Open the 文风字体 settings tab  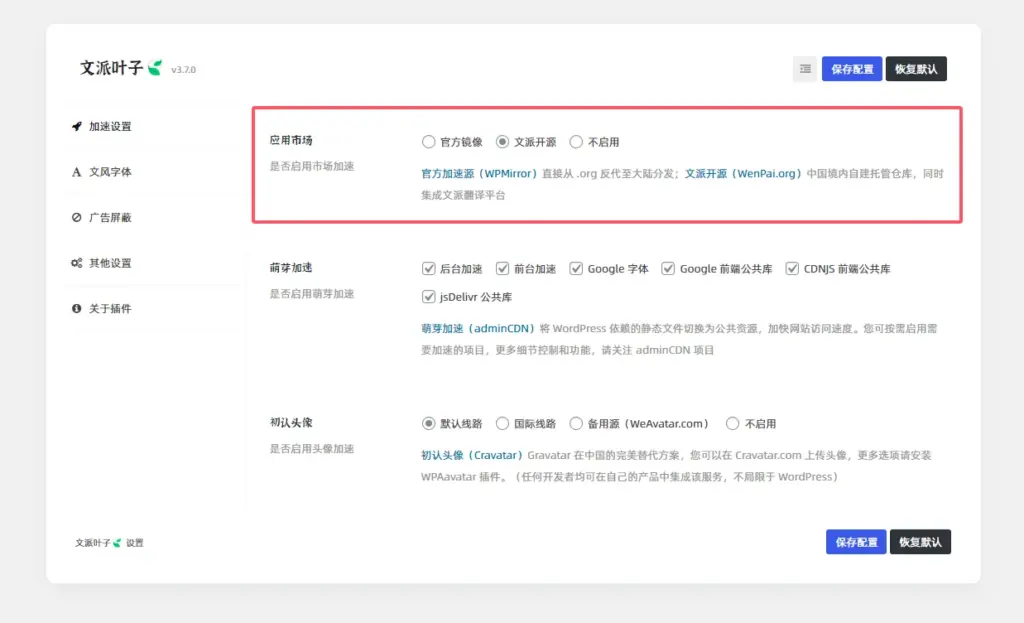tap(110, 172)
